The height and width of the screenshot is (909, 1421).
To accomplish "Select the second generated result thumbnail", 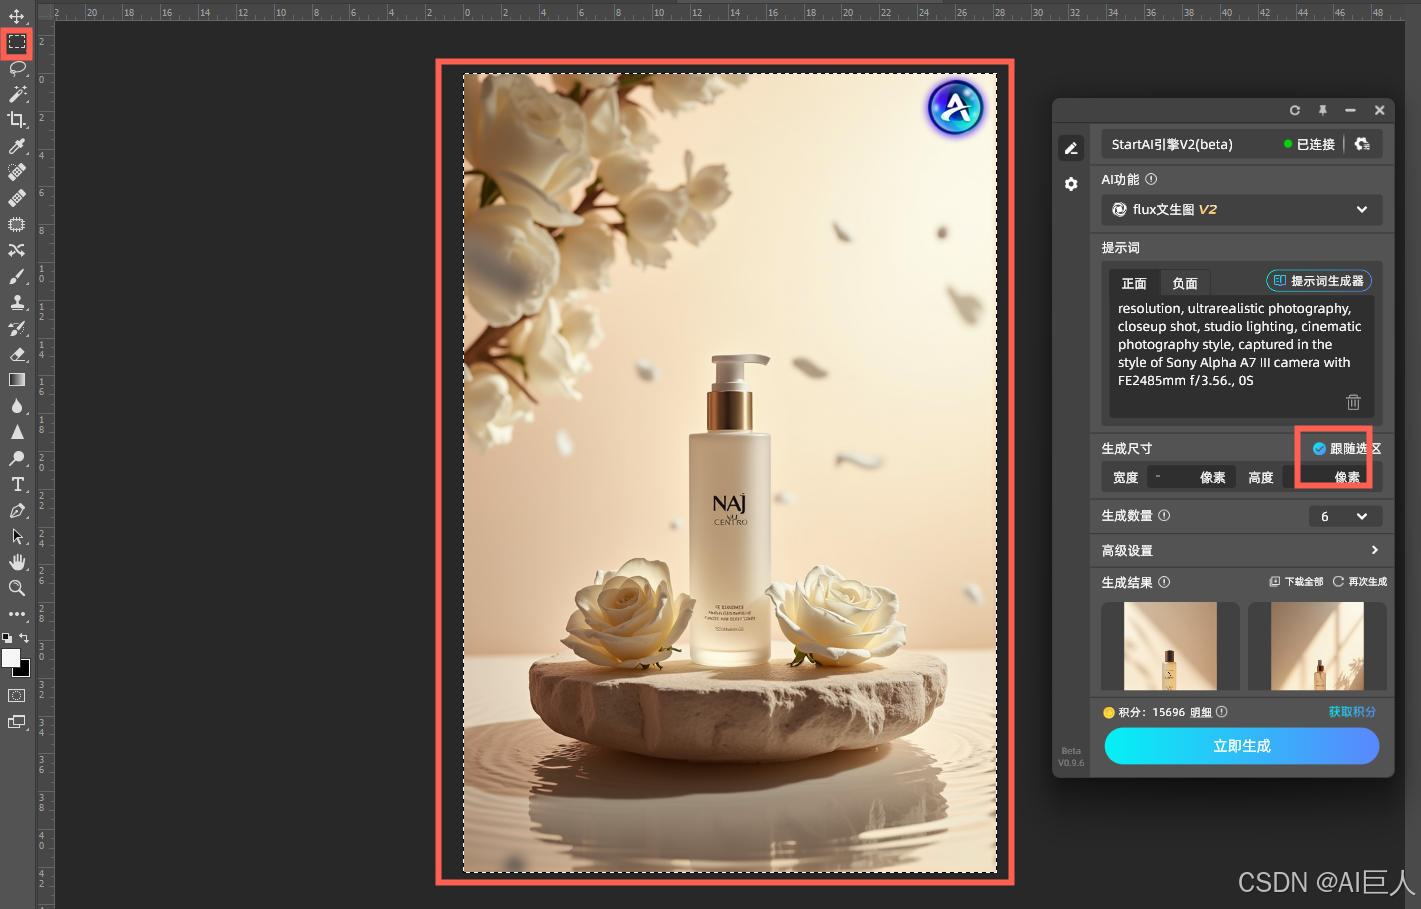I will [x=1317, y=646].
